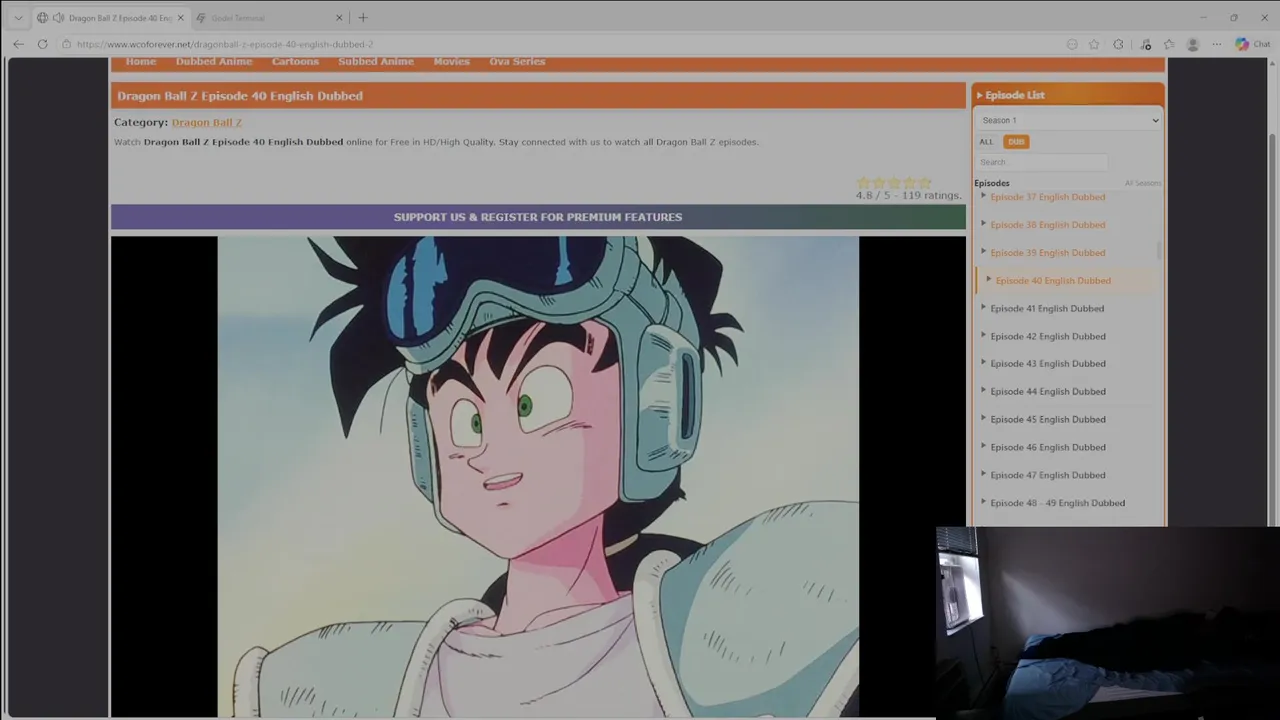Open Episode 45 English Dubbed

coord(1047,420)
